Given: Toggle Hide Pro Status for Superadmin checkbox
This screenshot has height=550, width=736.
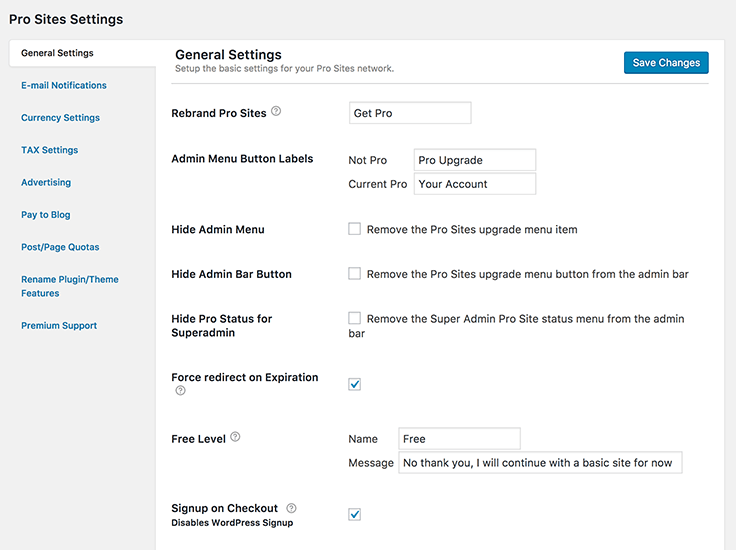Looking at the screenshot, I should pos(354,318).
